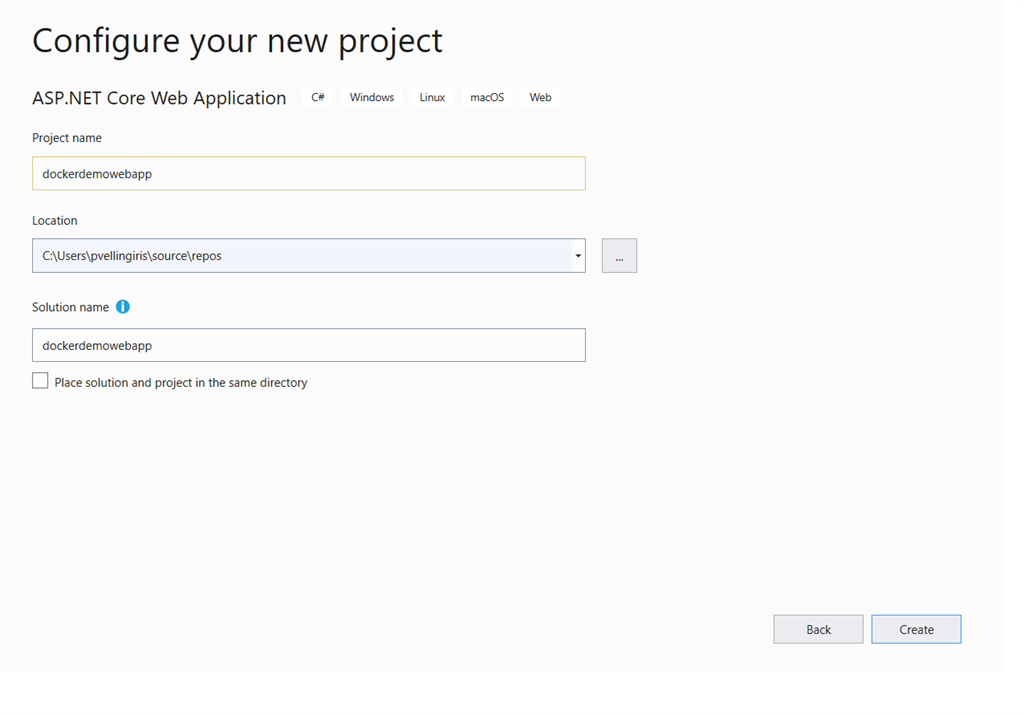The height and width of the screenshot is (715, 1024).
Task: Click the macOS platform tag
Action: coord(486,97)
